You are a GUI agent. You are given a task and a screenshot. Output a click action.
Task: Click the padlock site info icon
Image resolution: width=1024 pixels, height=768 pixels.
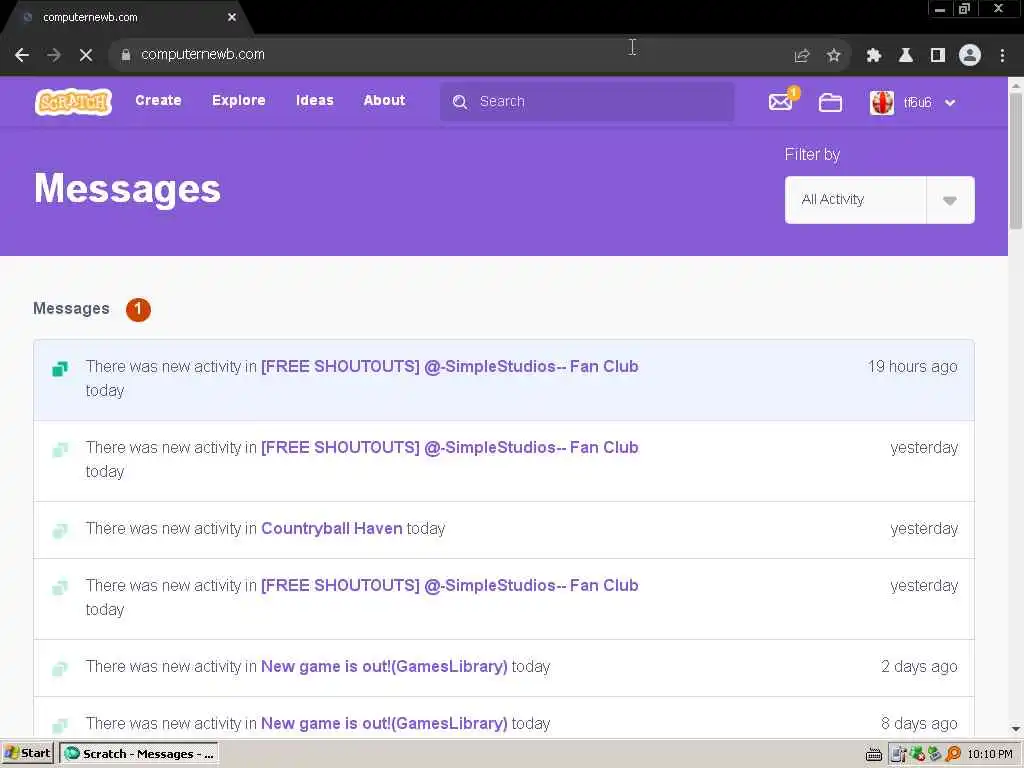point(126,55)
